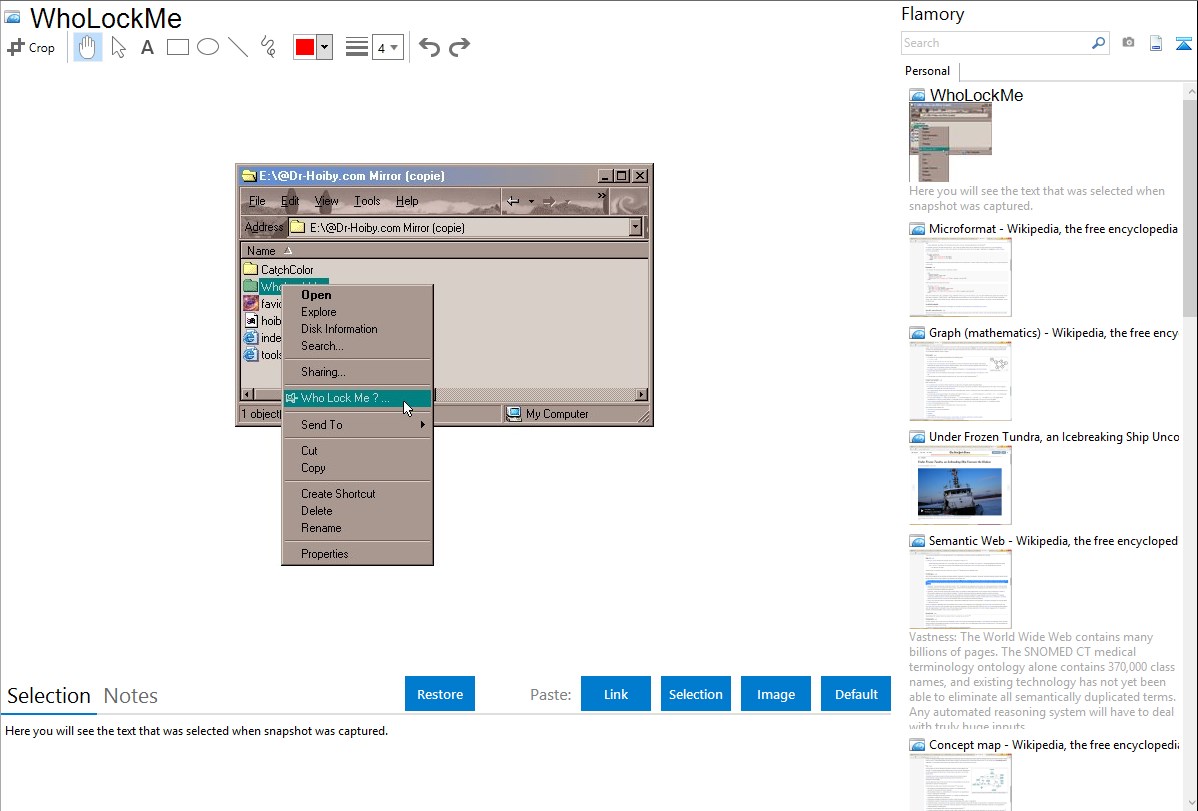
Task: Switch to the Notes tab
Action: point(131,696)
